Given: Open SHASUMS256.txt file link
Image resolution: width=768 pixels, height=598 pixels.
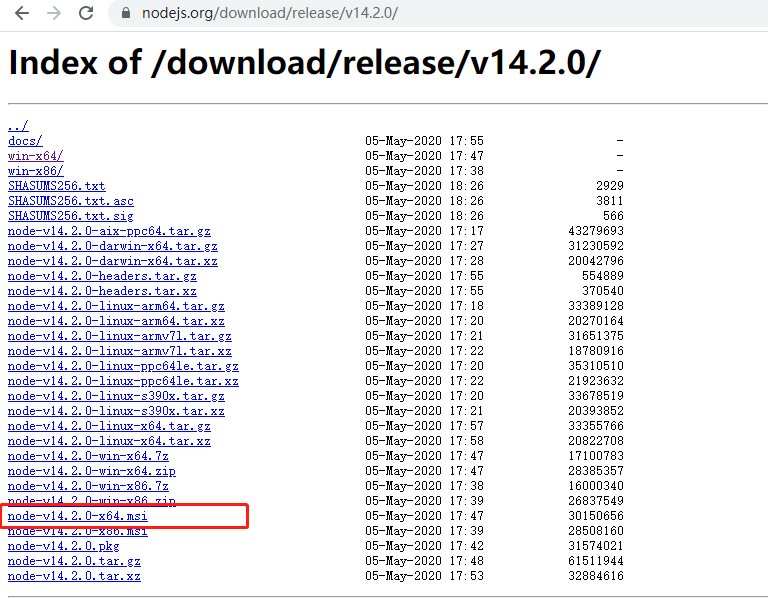Looking at the screenshot, I should pyautogui.click(x=57, y=186).
